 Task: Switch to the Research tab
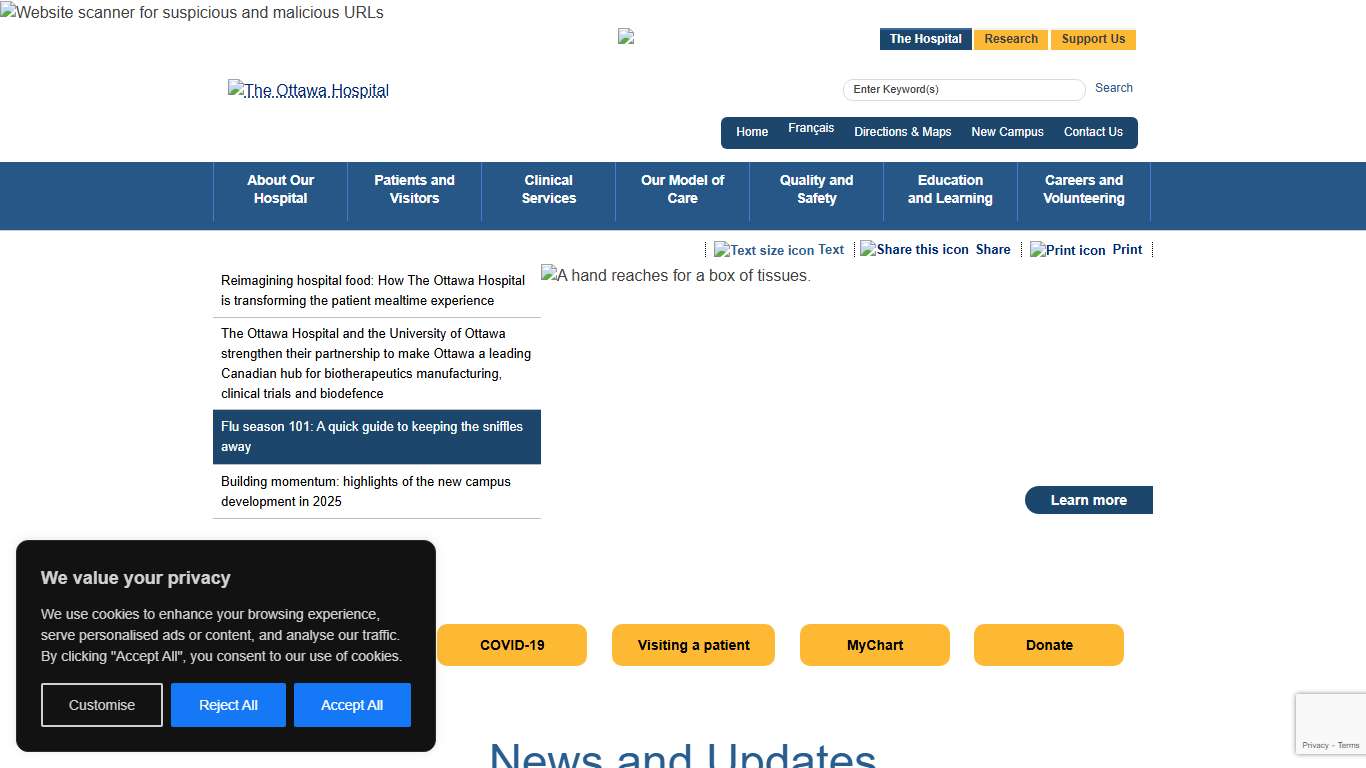pyautogui.click(x=1010, y=39)
